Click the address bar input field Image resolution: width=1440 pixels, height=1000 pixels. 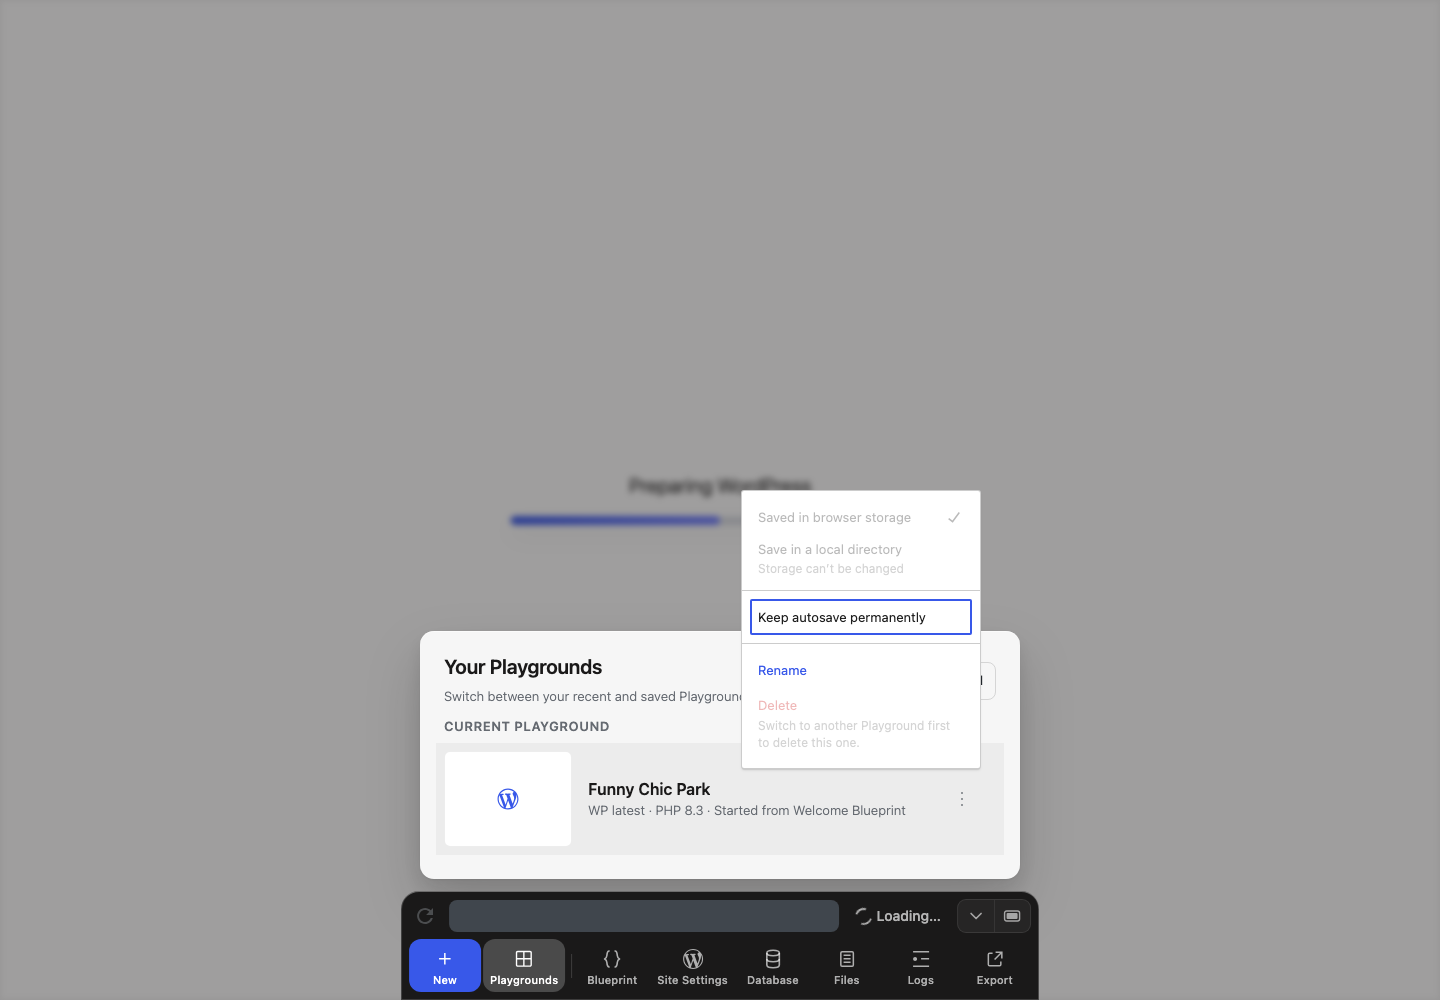click(x=644, y=916)
